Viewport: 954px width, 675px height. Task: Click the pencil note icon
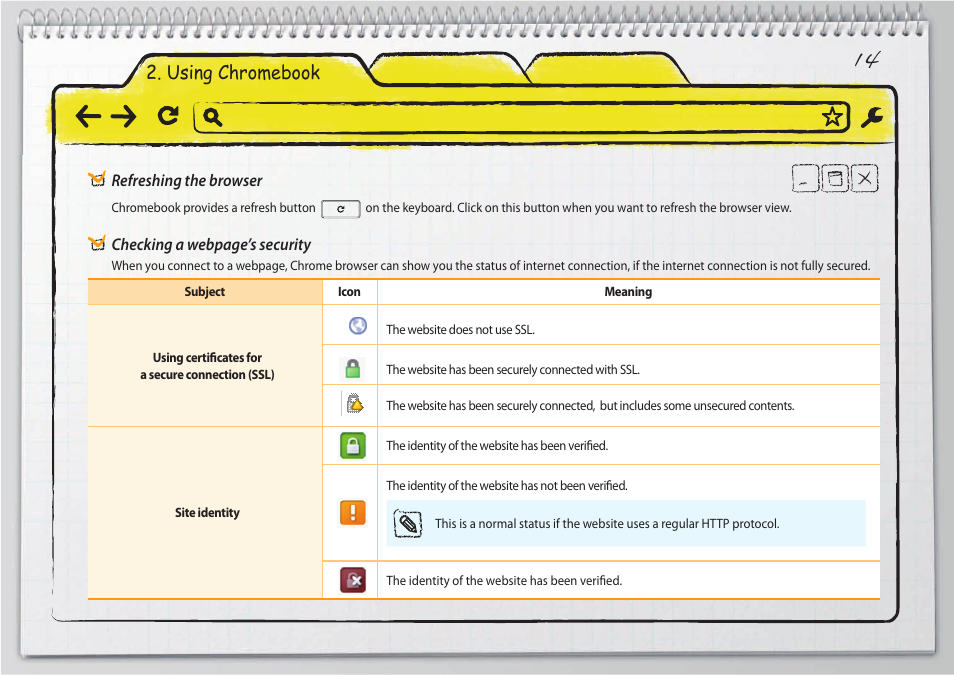pyautogui.click(x=408, y=523)
